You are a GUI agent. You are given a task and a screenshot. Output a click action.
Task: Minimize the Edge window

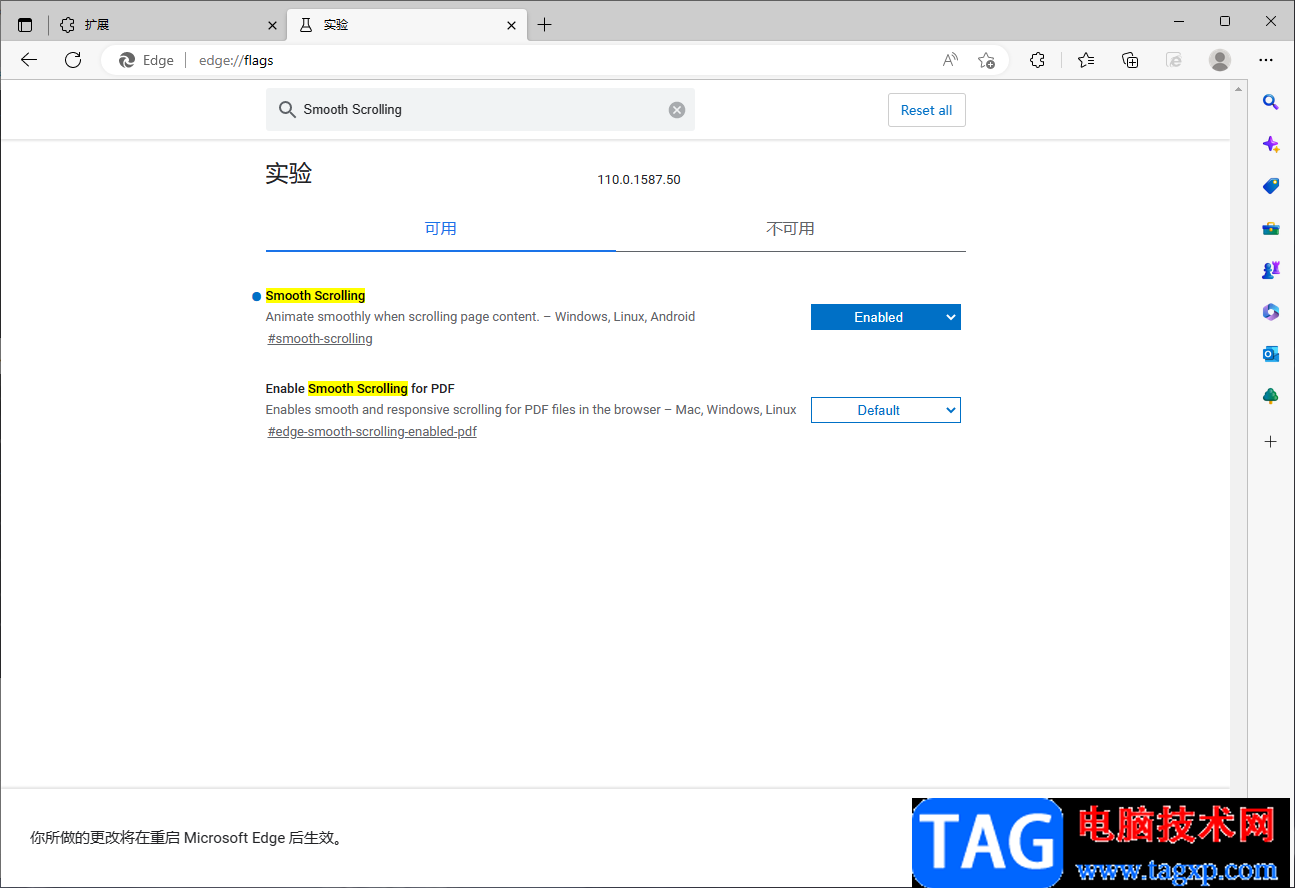[x=1179, y=21]
